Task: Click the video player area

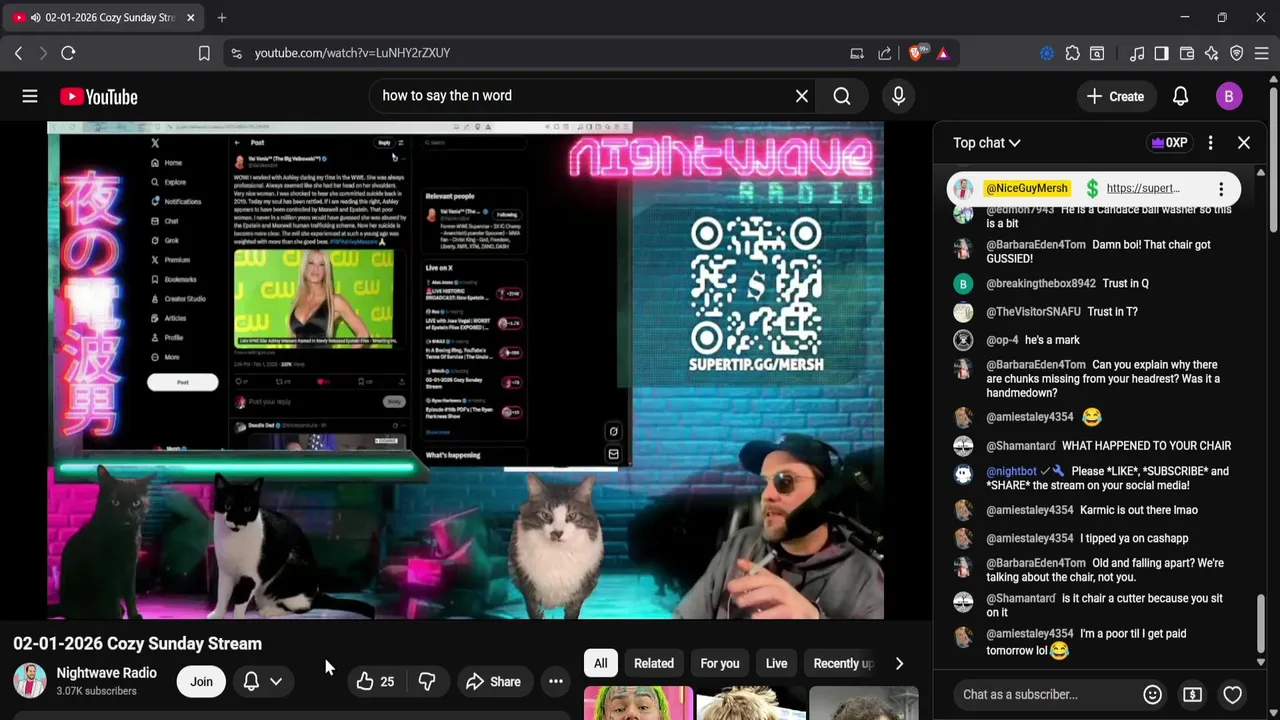Action: [465, 370]
